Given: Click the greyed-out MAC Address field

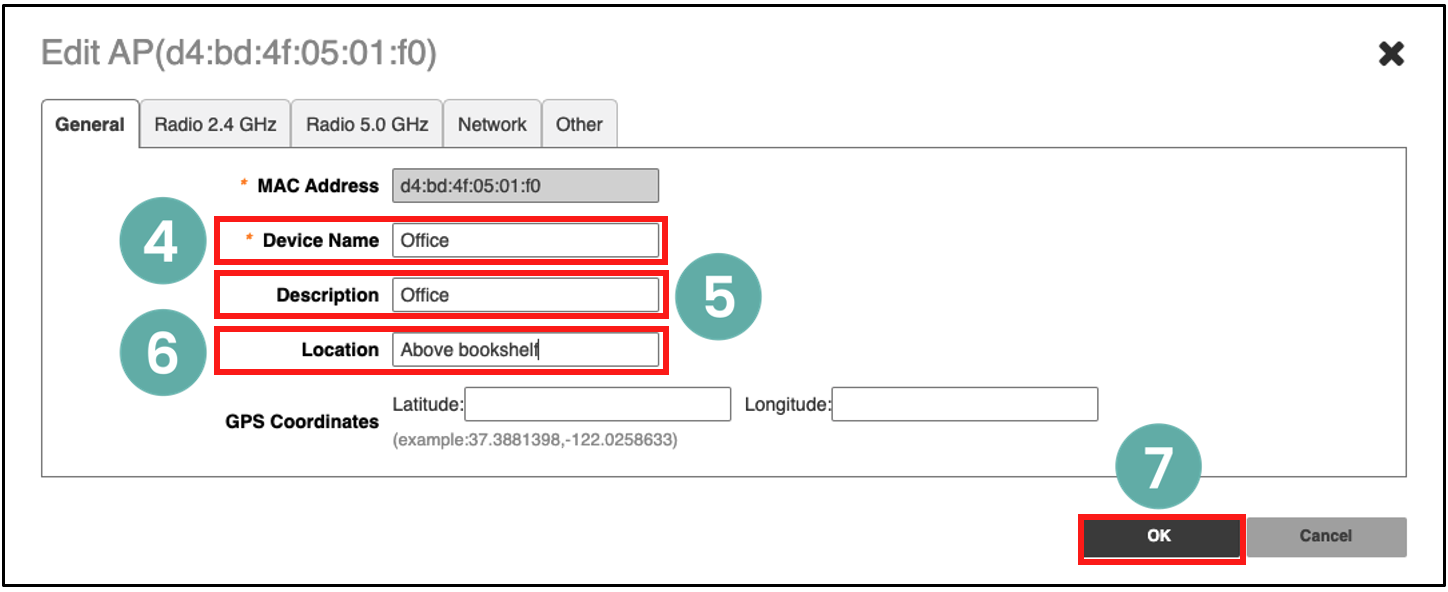Looking at the screenshot, I should click(x=525, y=186).
